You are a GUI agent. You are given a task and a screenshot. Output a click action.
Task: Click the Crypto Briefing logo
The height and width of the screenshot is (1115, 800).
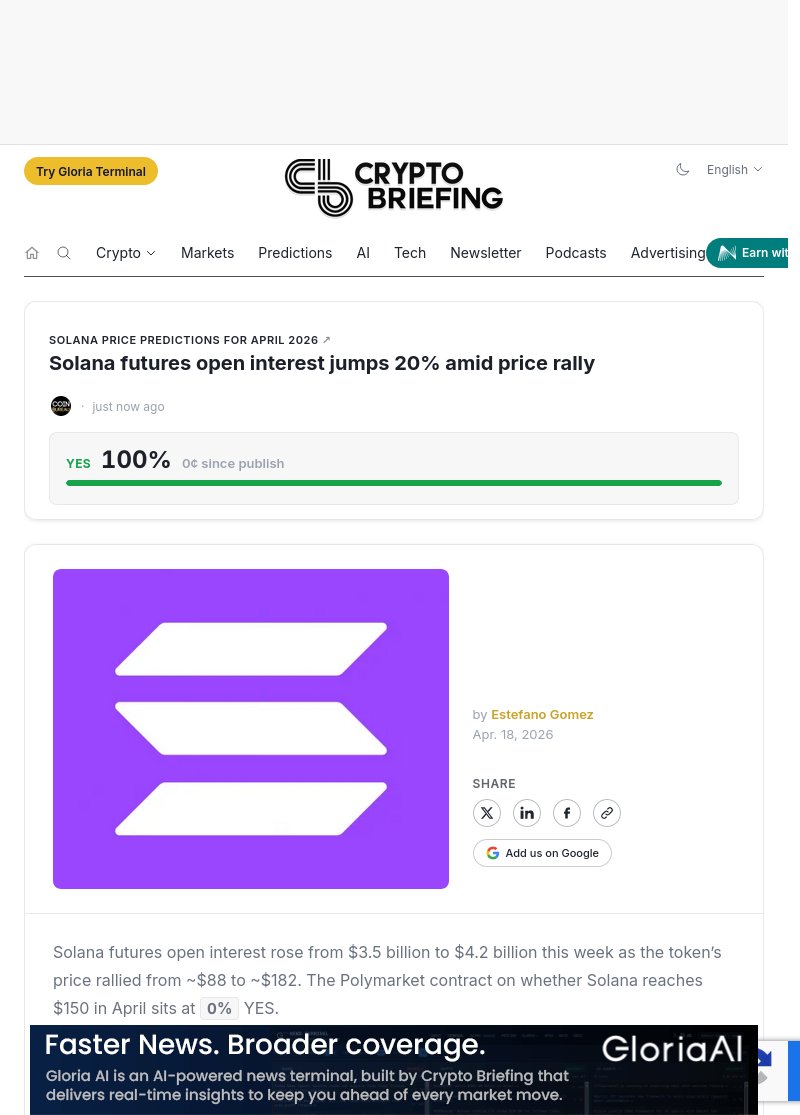[x=394, y=187]
